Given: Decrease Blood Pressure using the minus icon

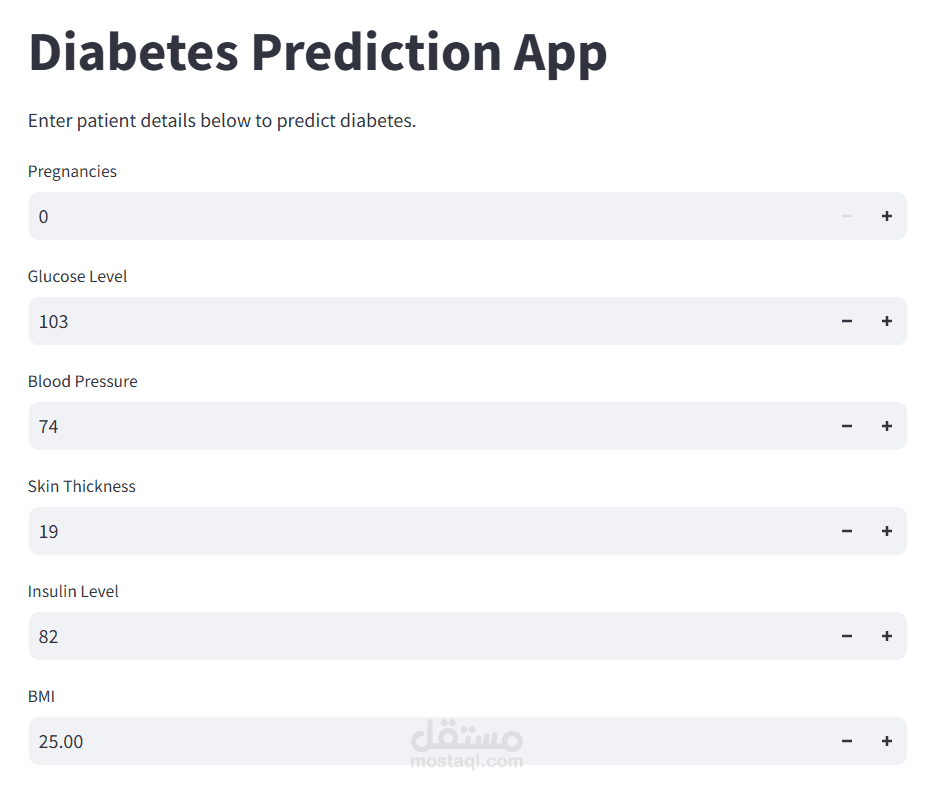Looking at the screenshot, I should (846, 426).
